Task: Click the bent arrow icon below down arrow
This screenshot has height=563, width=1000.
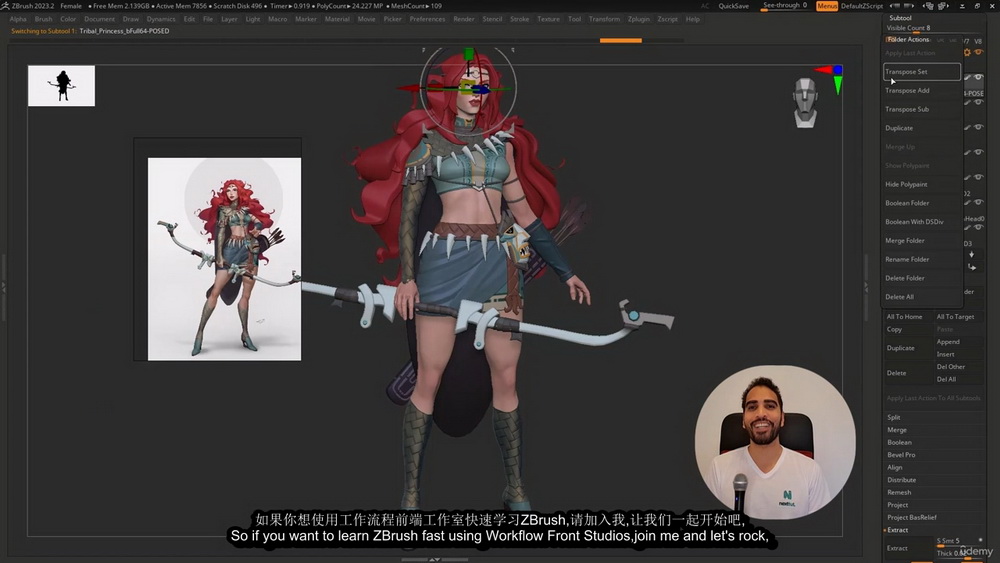Action: (x=972, y=267)
